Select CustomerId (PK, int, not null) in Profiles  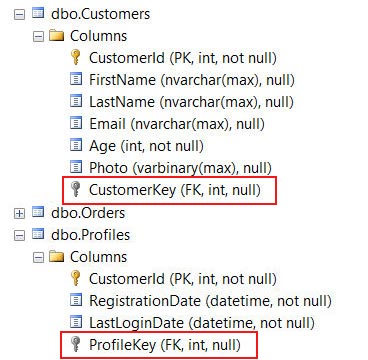pyautogui.click(x=183, y=279)
